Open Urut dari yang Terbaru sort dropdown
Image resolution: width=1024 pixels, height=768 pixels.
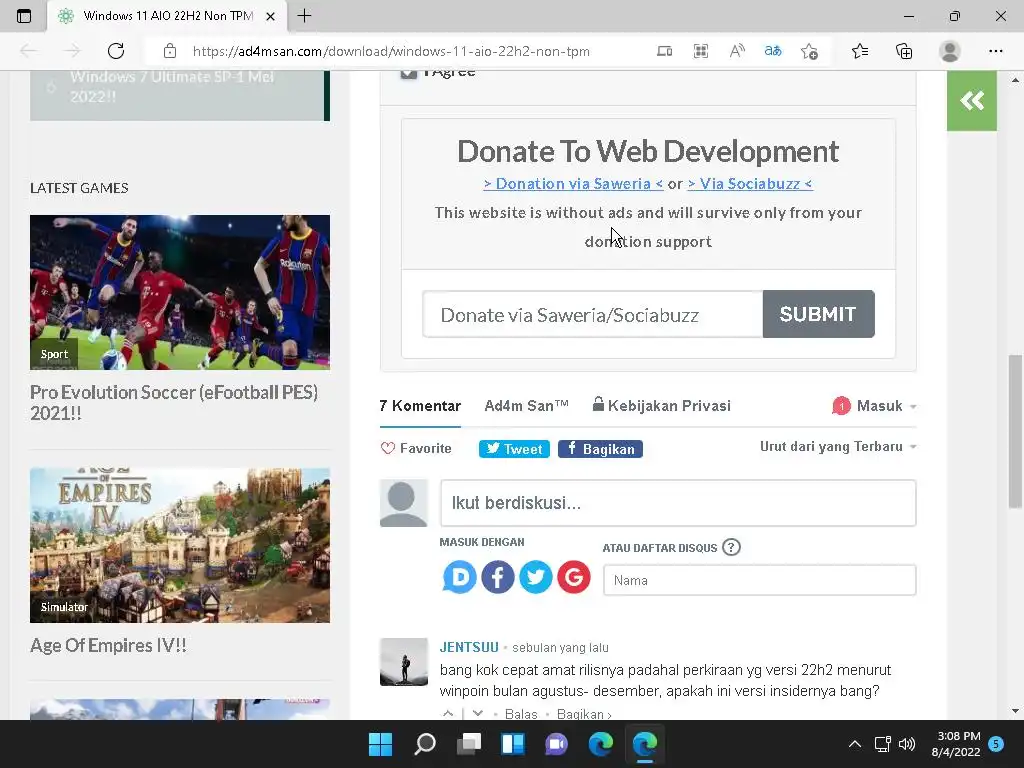pos(838,447)
